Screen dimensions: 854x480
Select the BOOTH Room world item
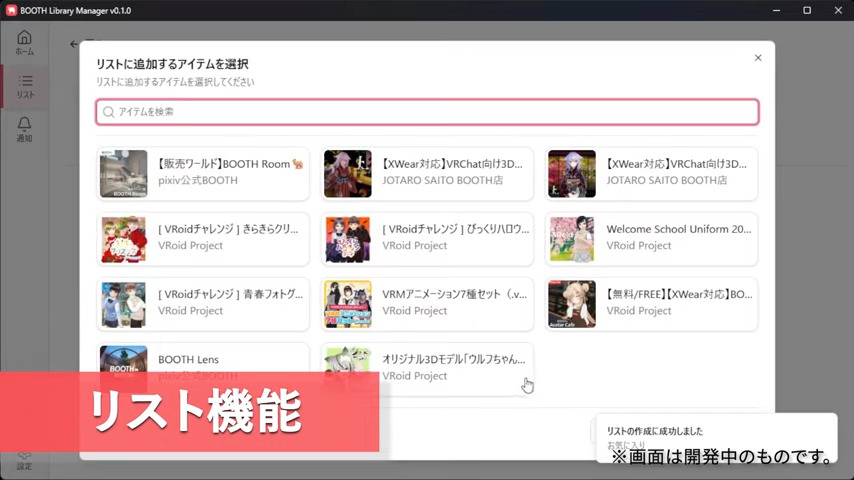(x=203, y=173)
